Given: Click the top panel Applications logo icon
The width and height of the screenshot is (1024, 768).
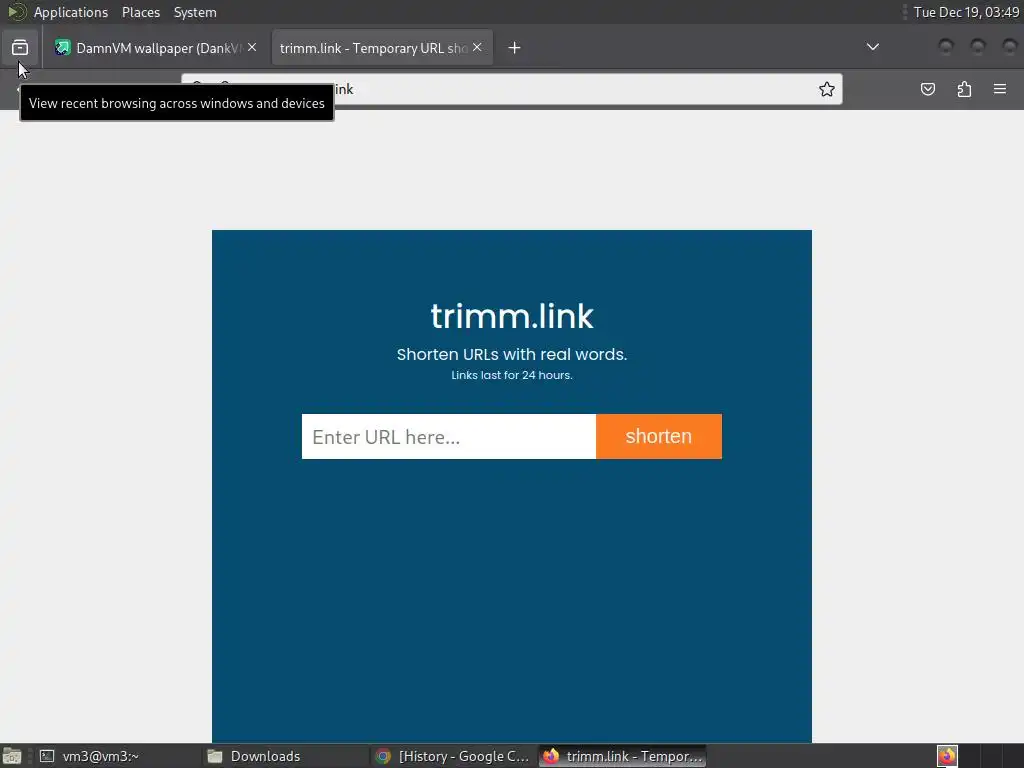Looking at the screenshot, I should click(16, 12).
